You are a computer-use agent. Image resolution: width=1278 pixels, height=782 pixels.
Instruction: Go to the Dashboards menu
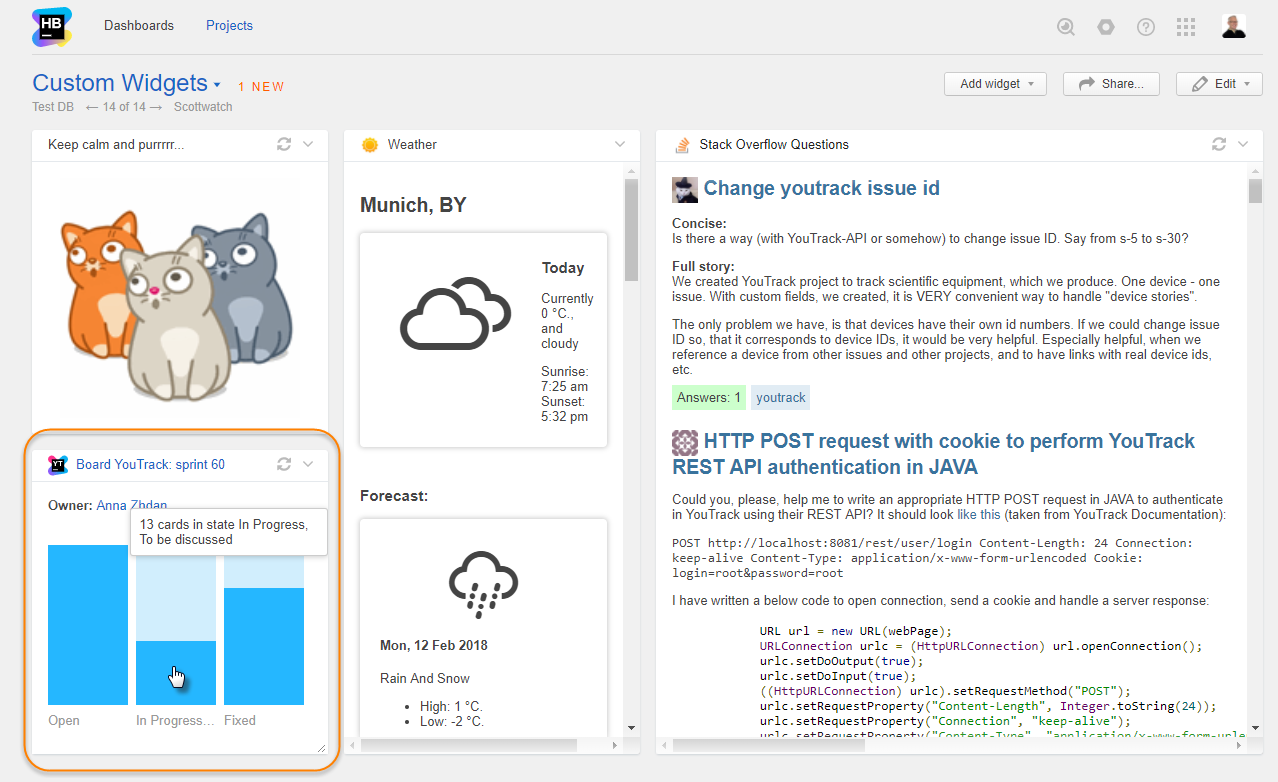[x=139, y=26]
